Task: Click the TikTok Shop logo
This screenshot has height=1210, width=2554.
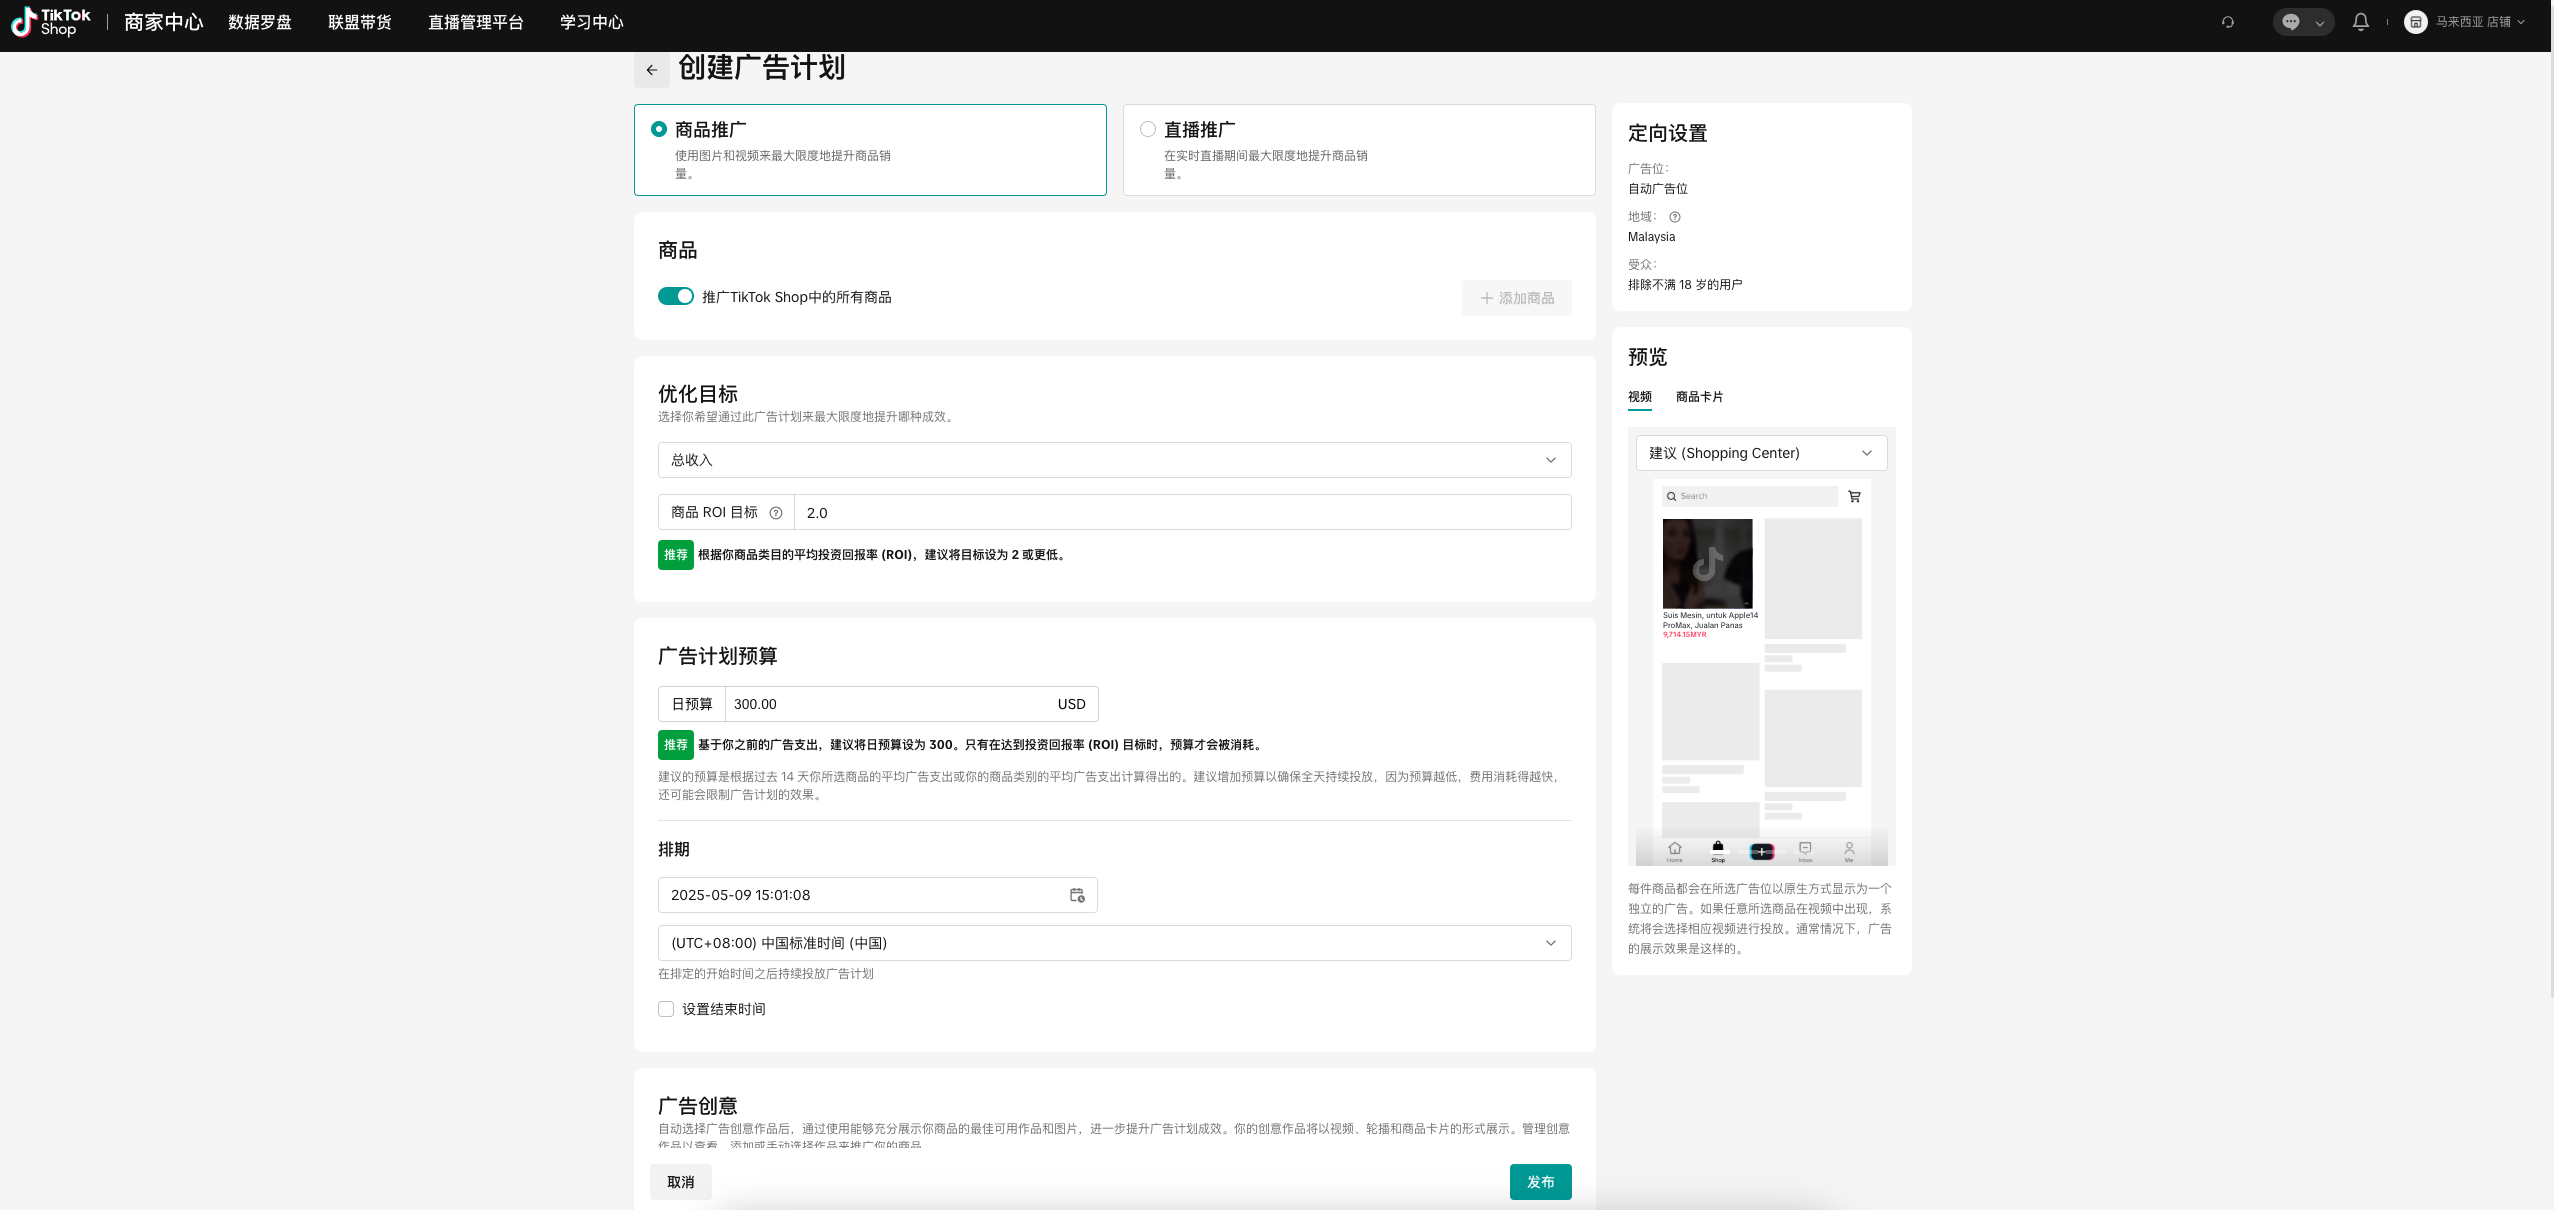Action: (51, 22)
